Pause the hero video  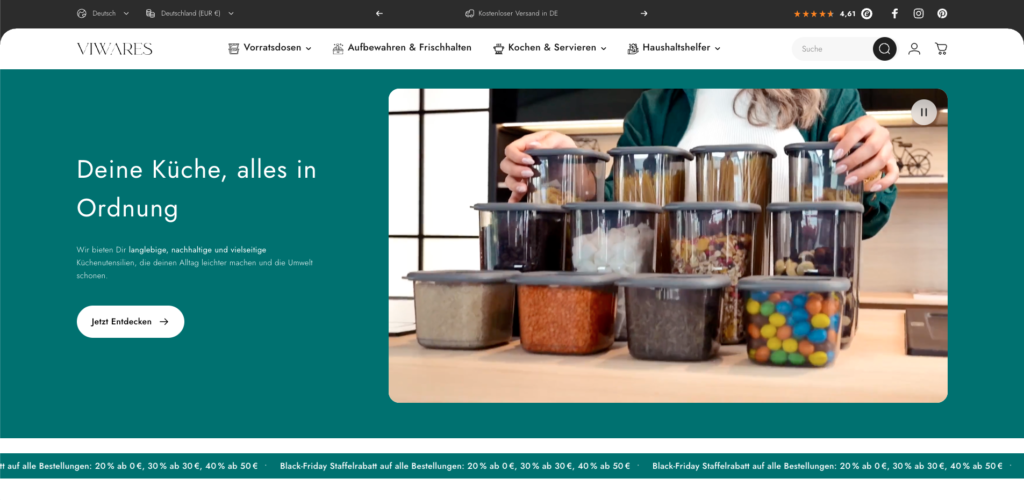(x=924, y=112)
